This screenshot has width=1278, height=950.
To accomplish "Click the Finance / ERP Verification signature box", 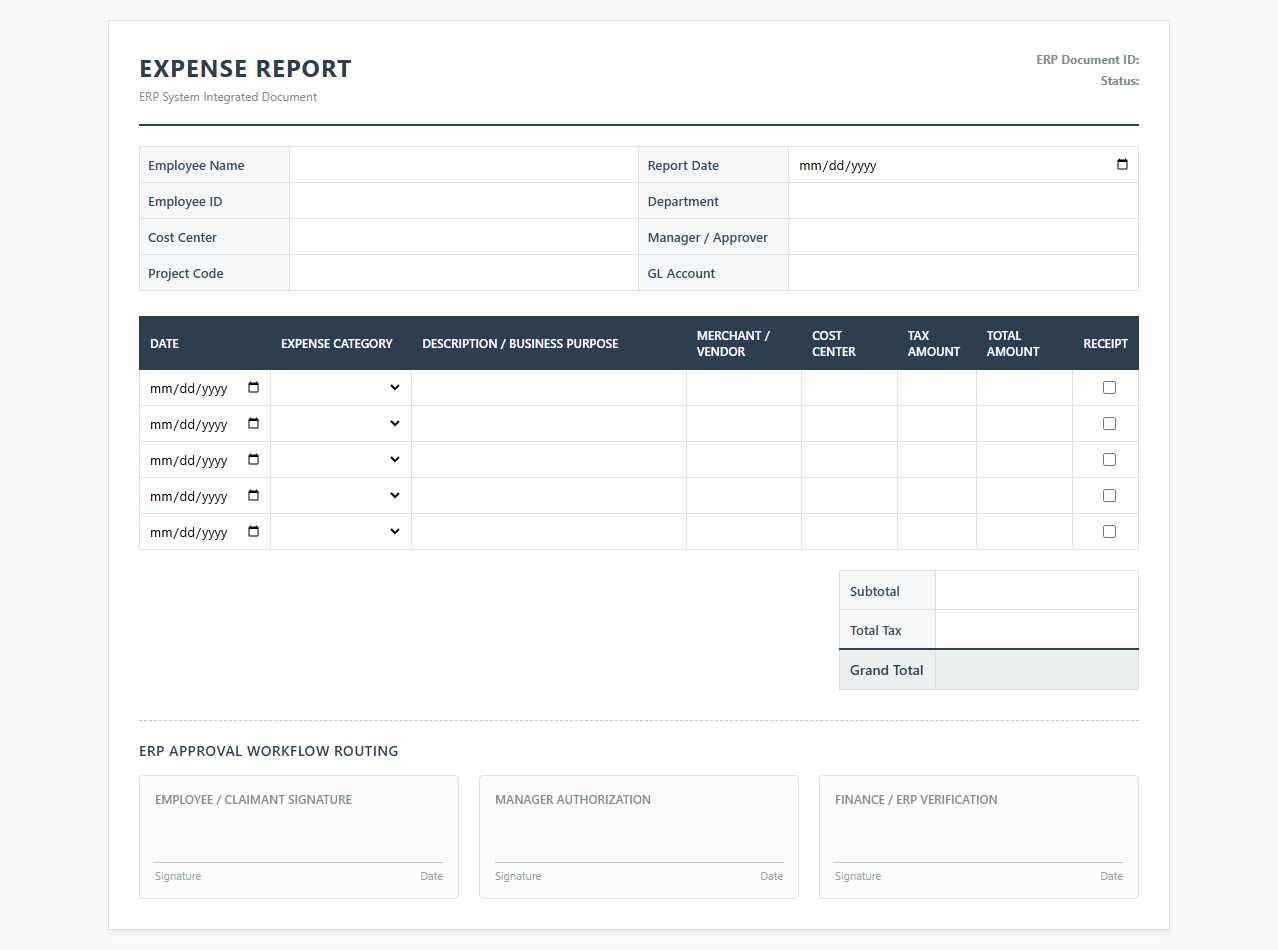I will [x=979, y=837].
